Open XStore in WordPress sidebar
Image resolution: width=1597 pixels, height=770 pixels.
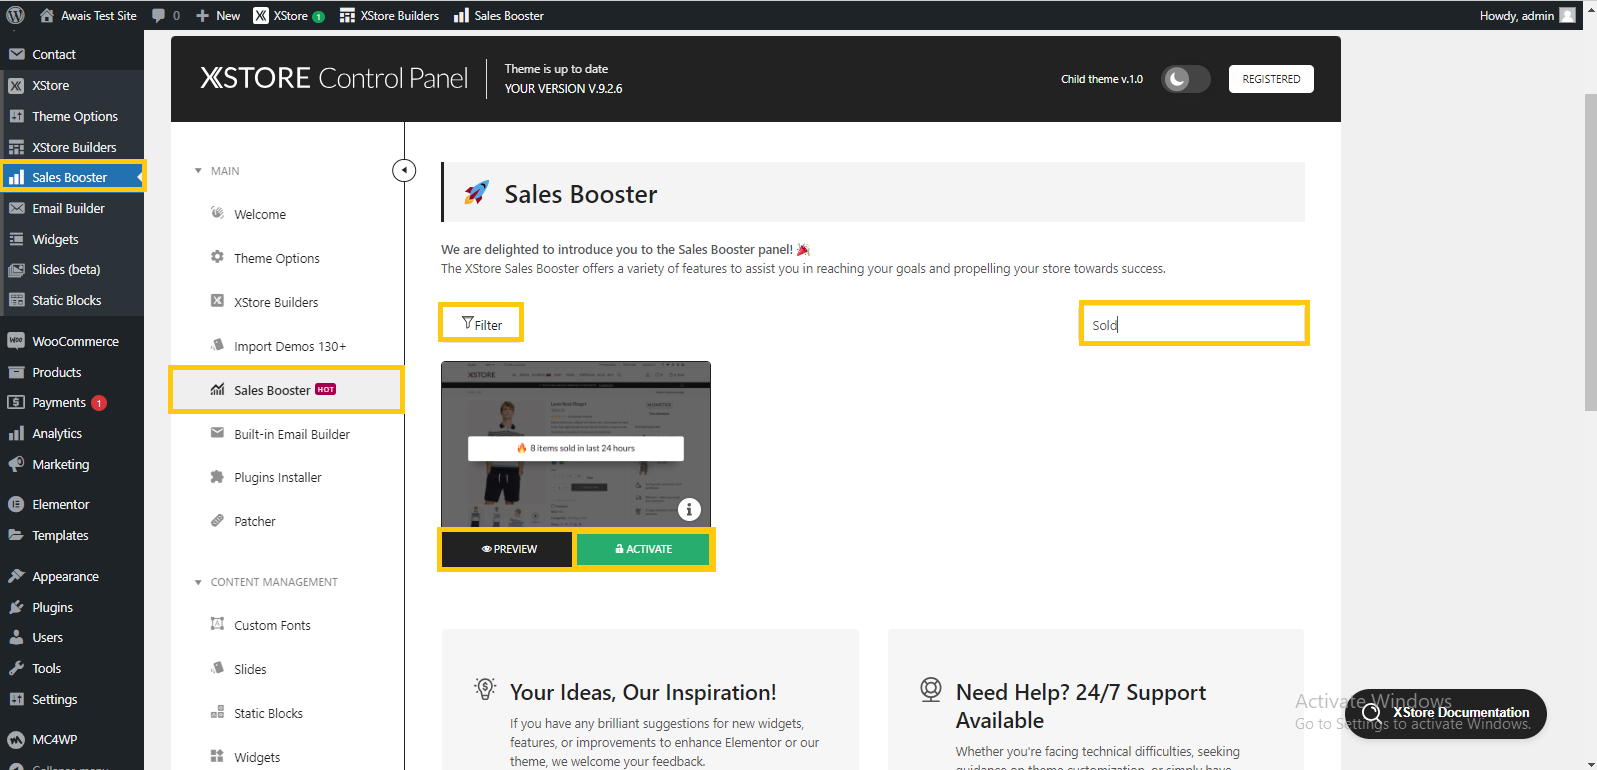click(x=72, y=85)
